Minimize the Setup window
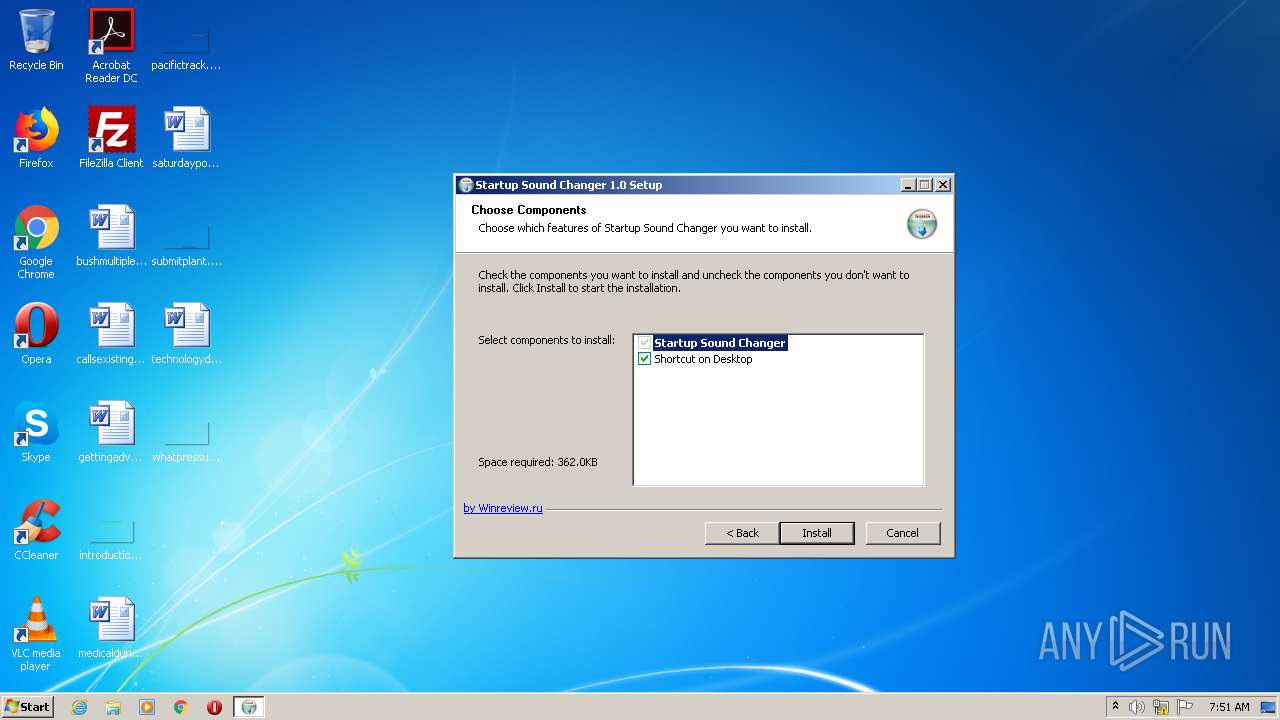1280x720 pixels. point(908,185)
